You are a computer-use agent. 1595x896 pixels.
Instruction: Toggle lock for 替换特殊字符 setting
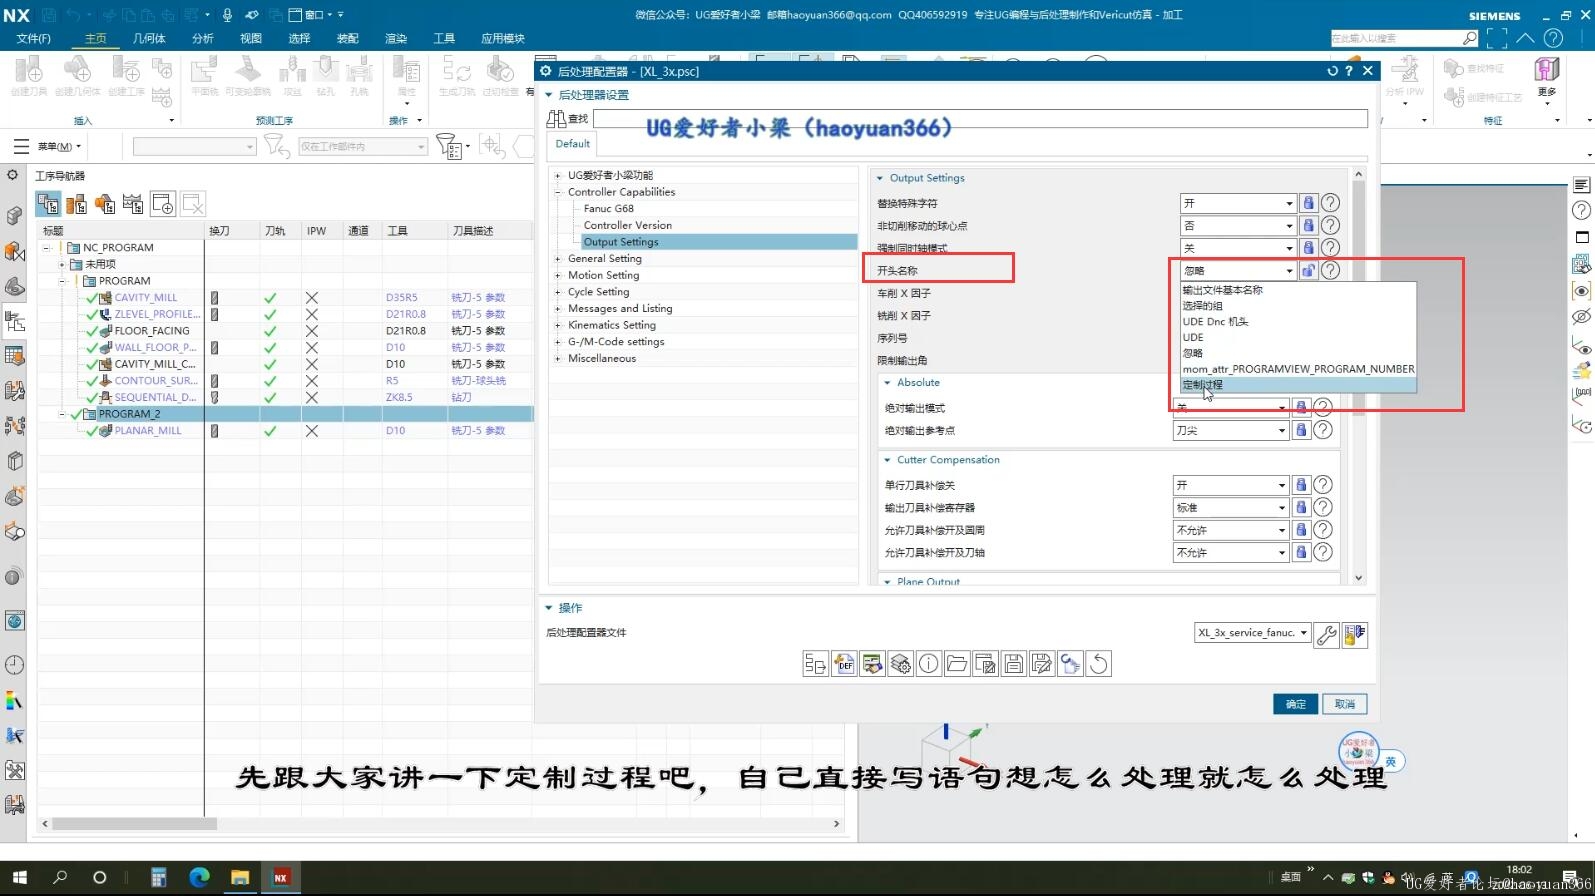coord(1308,203)
